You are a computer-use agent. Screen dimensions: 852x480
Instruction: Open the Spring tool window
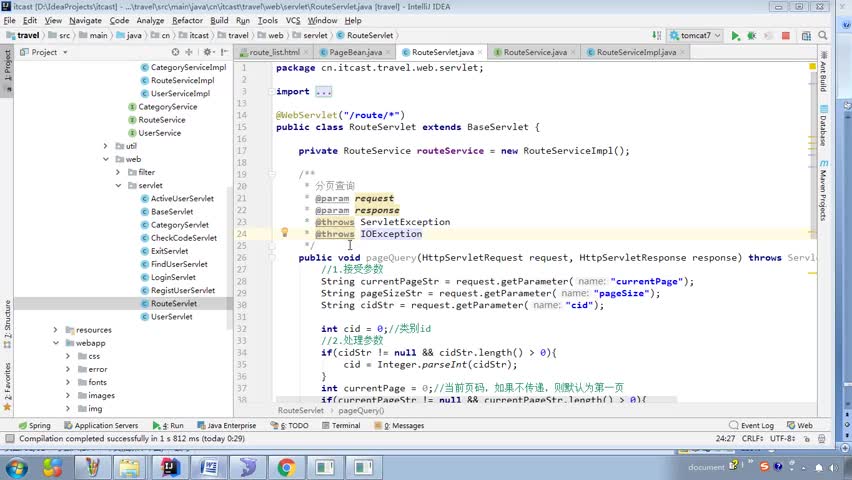click(x=34, y=425)
